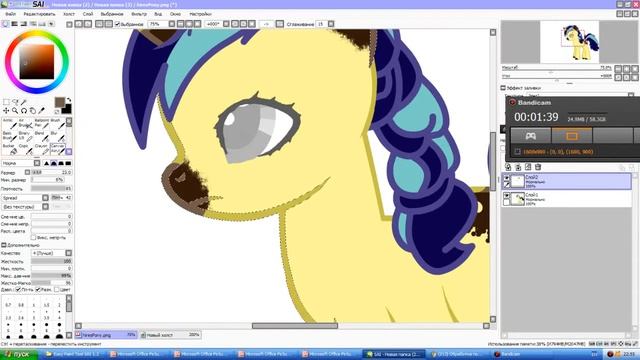
Task: Open the 75% zoom level dropdown
Action: (172, 24)
